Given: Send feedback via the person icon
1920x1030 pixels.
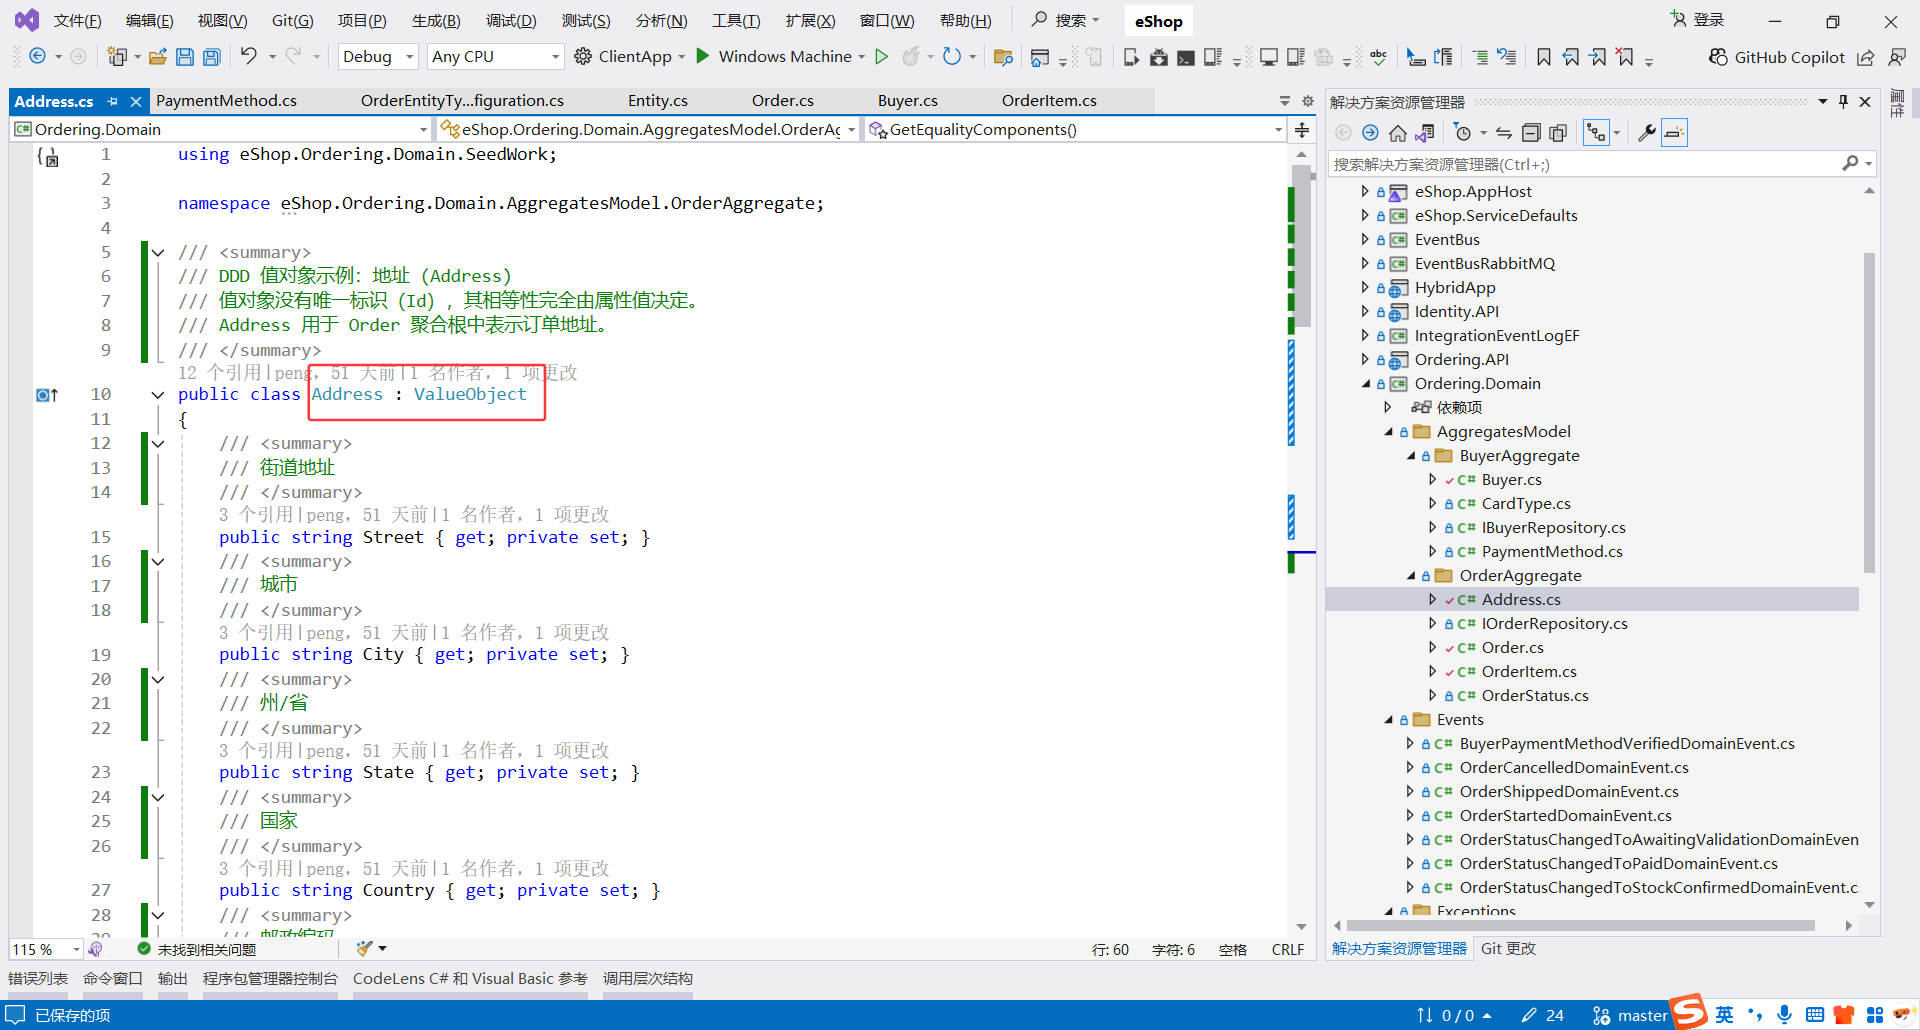Looking at the screenshot, I should pos(1896,57).
